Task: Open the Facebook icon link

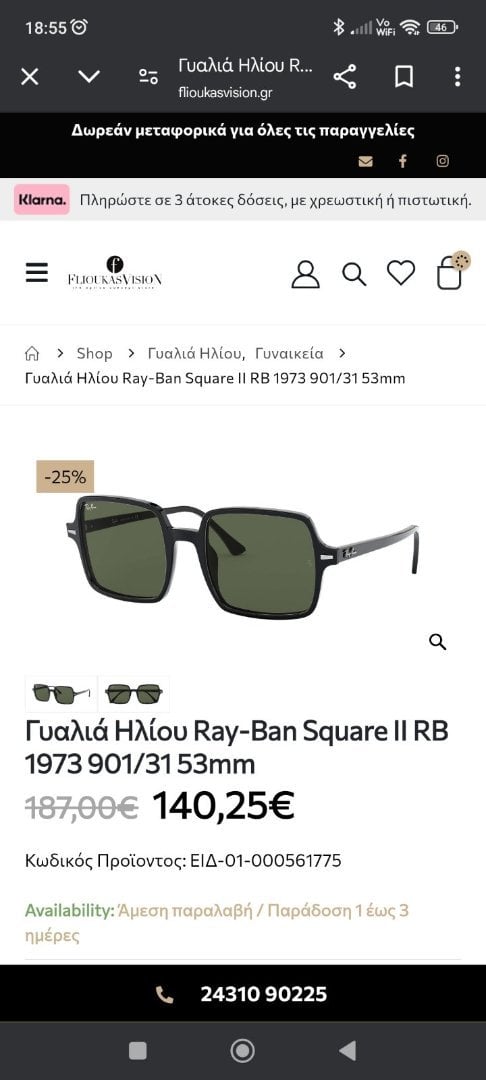Action: click(x=403, y=161)
